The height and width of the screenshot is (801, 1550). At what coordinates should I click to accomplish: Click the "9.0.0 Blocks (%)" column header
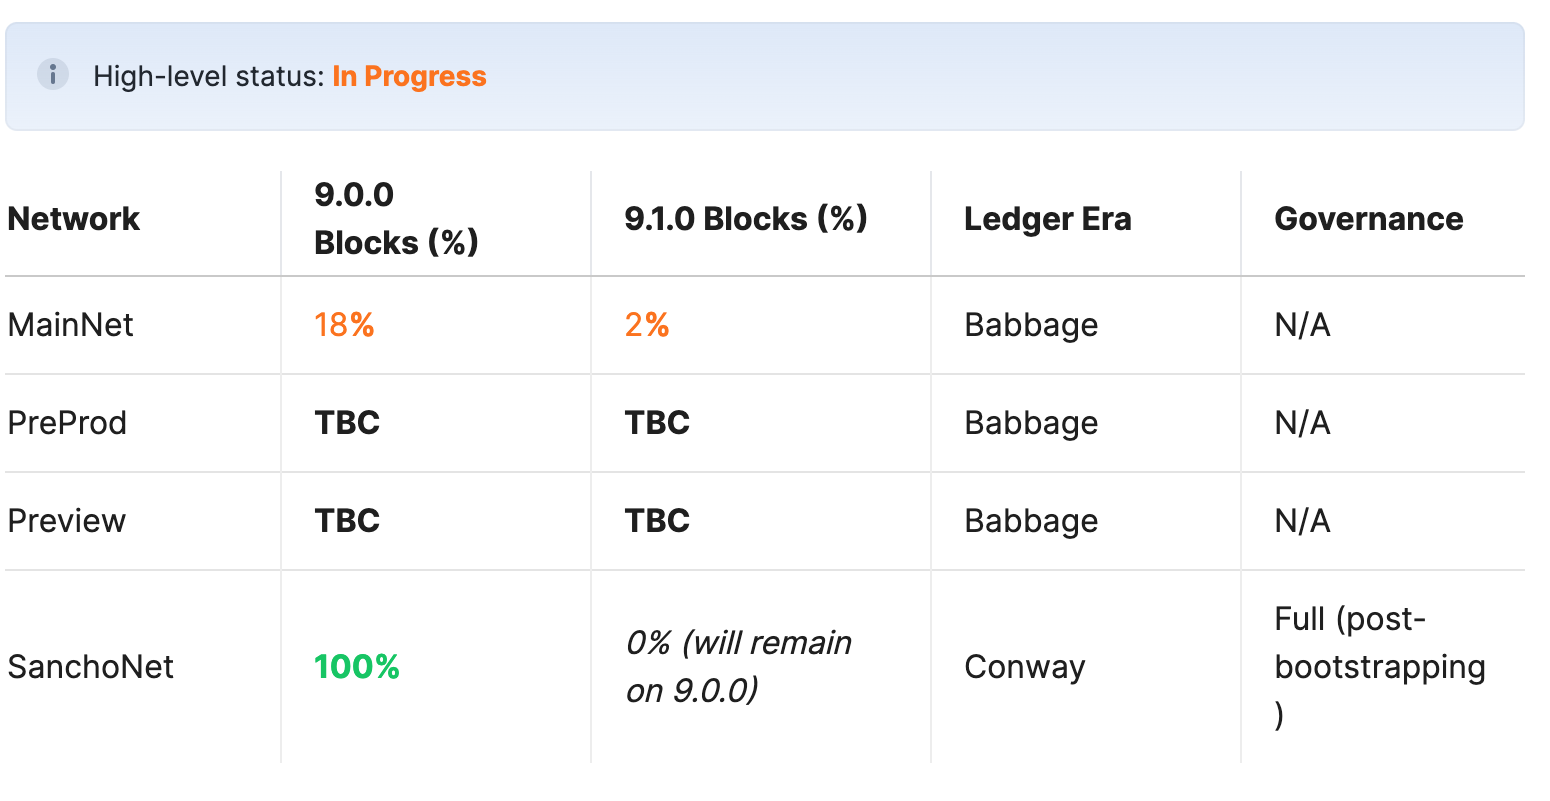pyautogui.click(x=396, y=219)
